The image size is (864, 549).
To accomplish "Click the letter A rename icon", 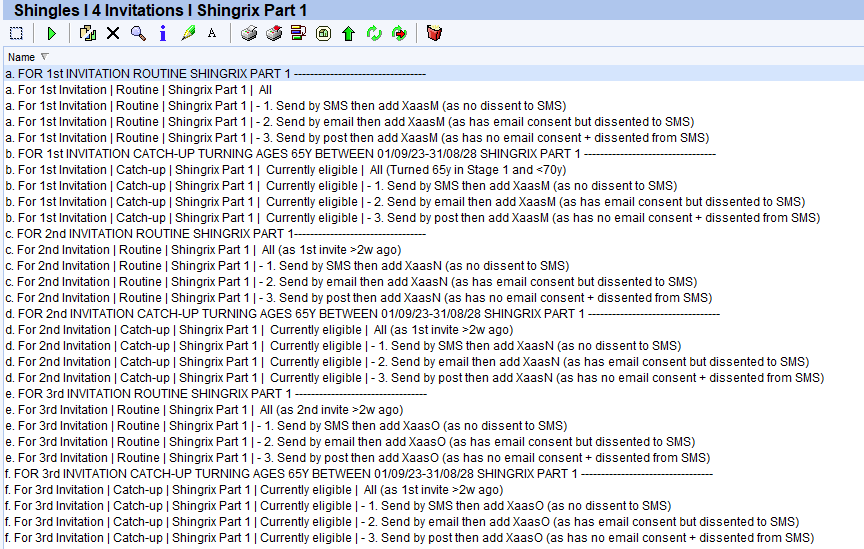I will [x=212, y=34].
